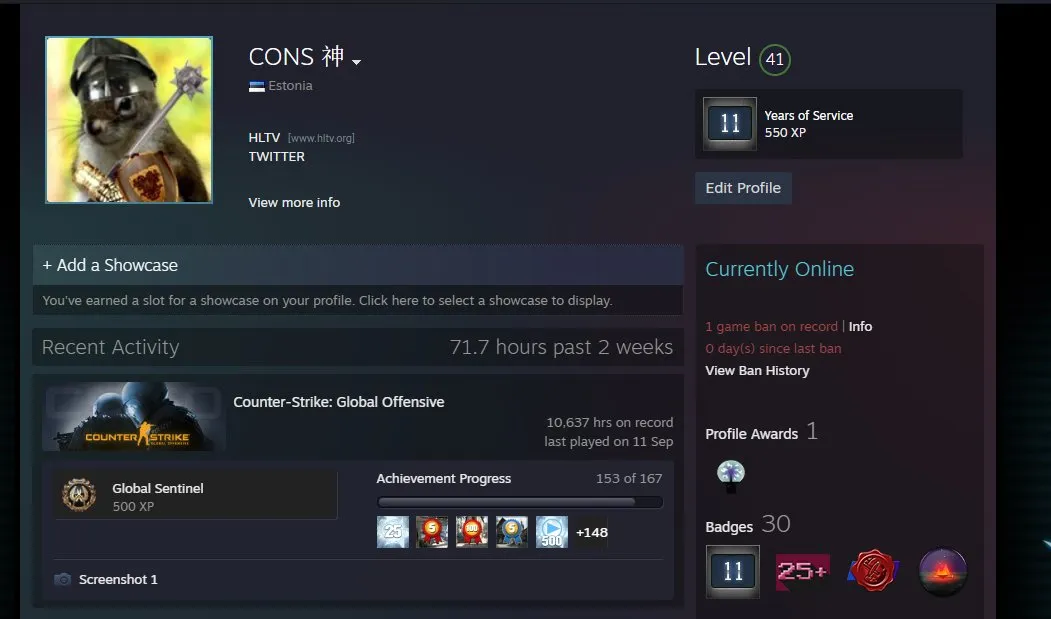
Task: Open the 500 play-button achievement icon
Action: click(x=552, y=532)
